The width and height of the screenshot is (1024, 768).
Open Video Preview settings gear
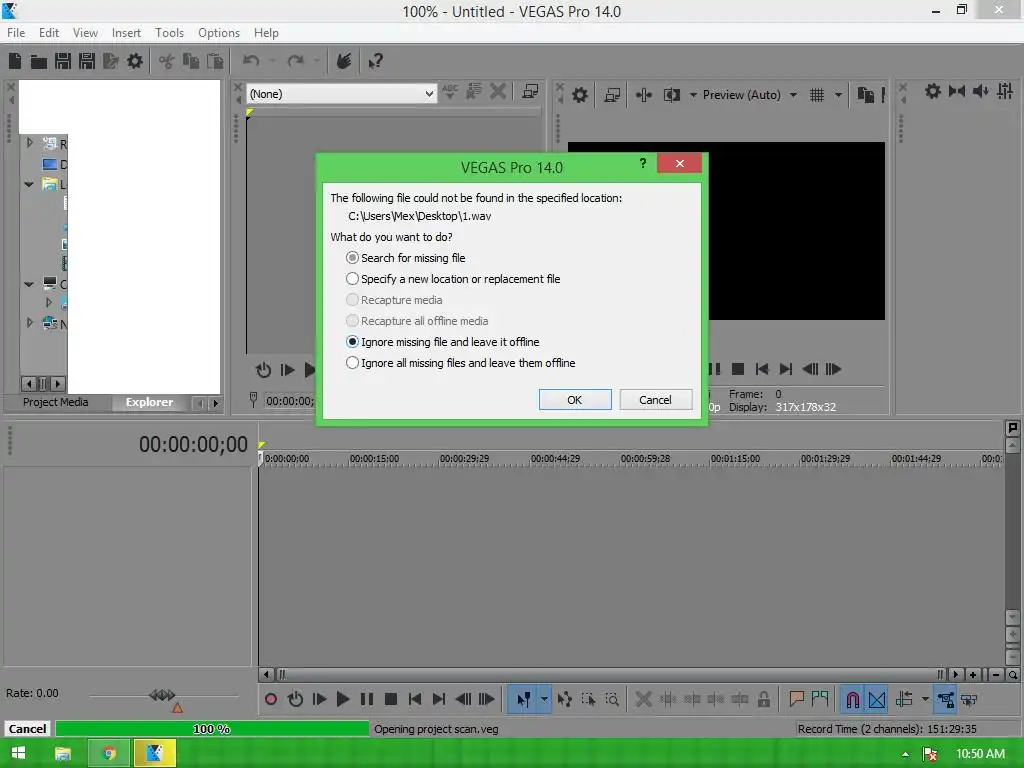[579, 95]
